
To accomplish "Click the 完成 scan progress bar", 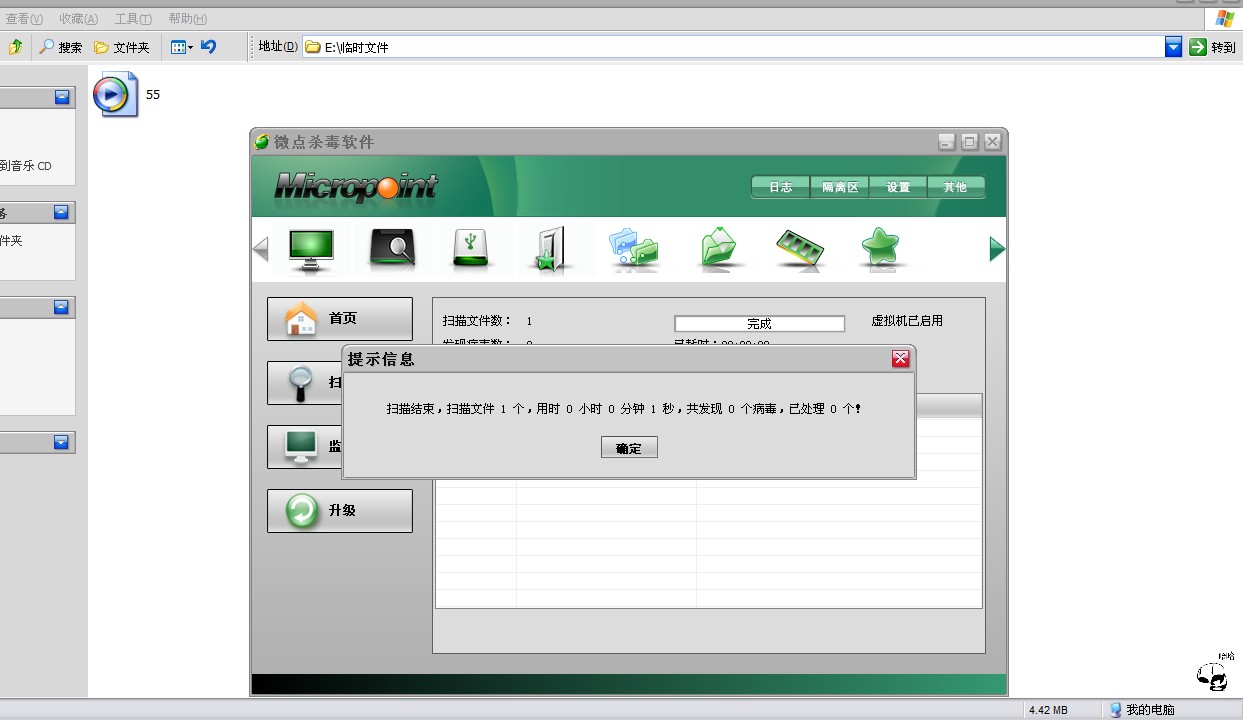I will [760, 324].
